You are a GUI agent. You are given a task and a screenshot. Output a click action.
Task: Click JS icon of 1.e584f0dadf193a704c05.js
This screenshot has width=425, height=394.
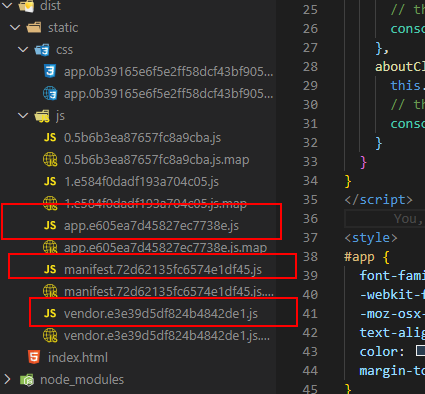tap(50, 181)
